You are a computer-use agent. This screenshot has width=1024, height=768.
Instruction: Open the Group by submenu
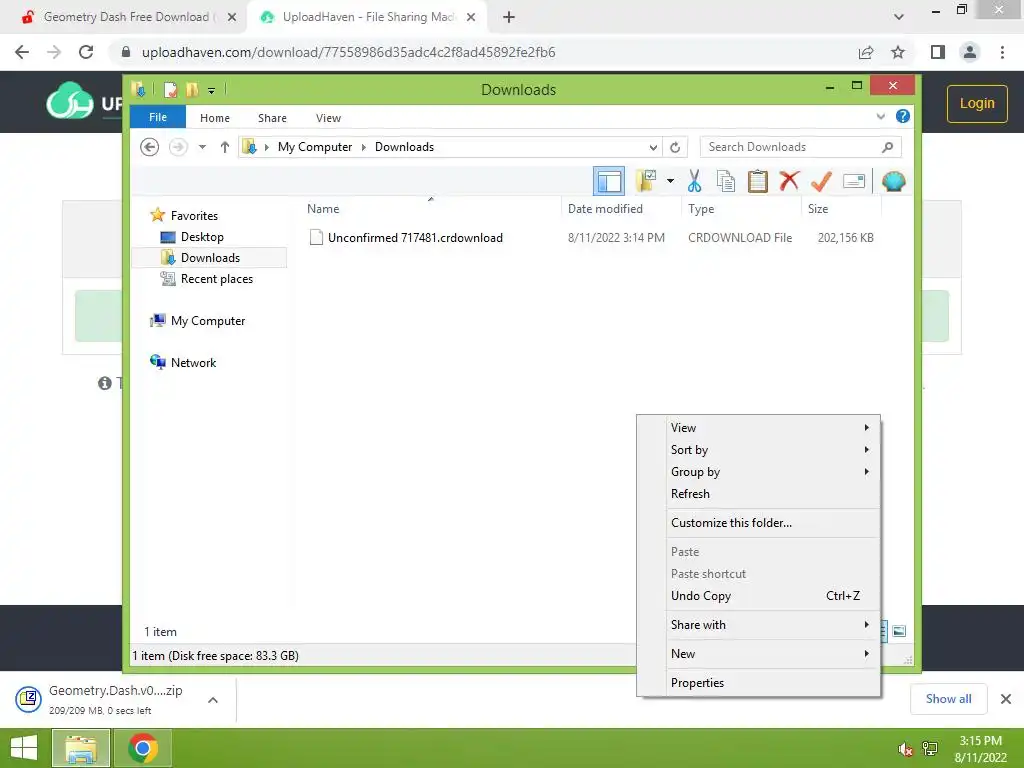(x=771, y=472)
